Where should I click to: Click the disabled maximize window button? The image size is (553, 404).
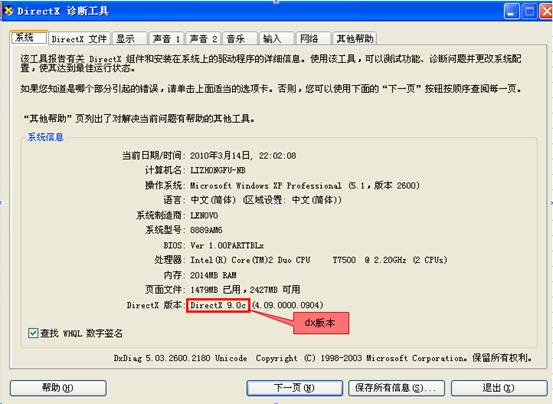(529, 11)
